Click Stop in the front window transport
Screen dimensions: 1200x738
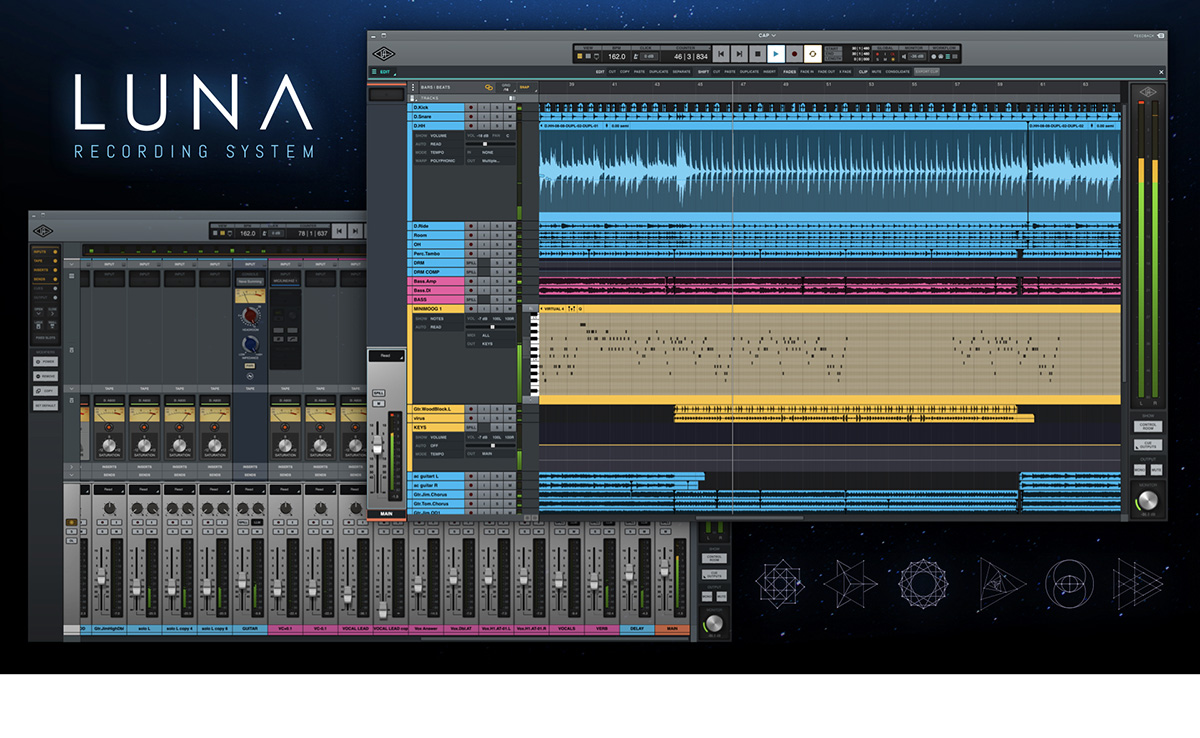click(758, 54)
